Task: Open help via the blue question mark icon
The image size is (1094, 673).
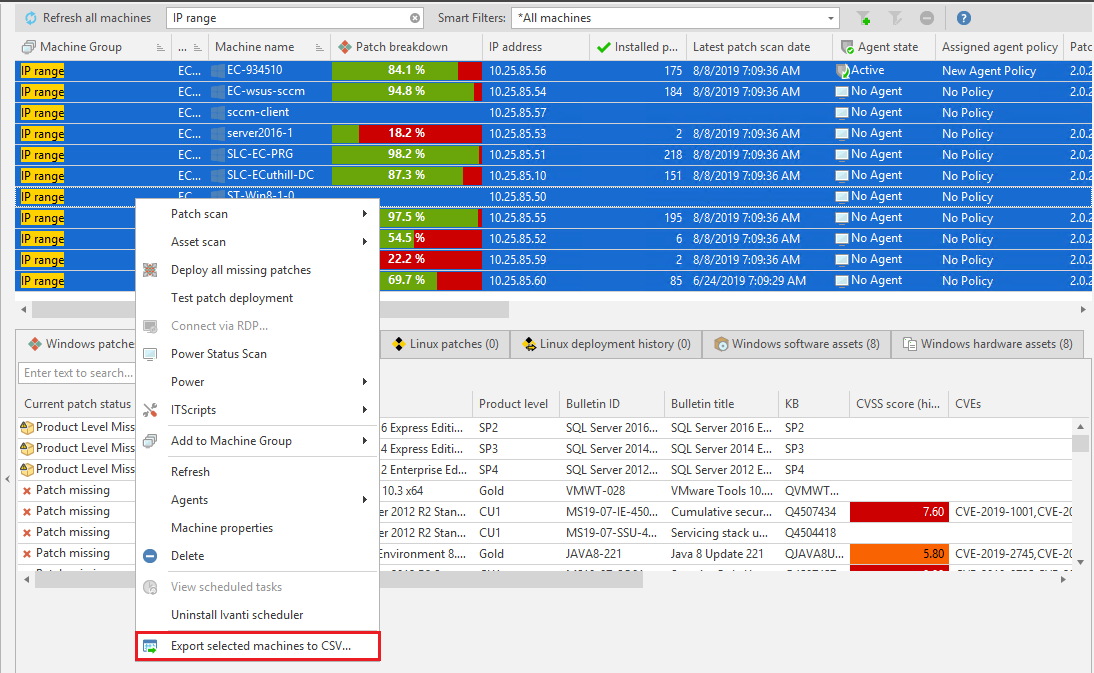Action: [x=962, y=17]
